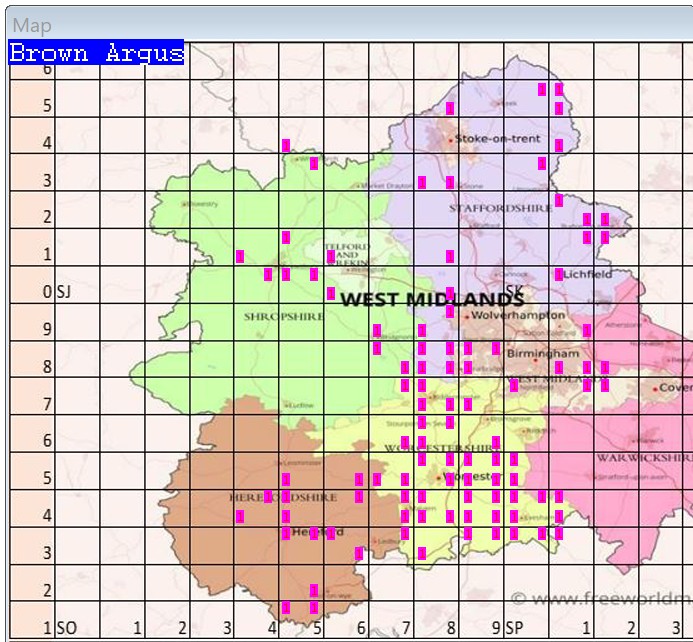
Task: Click the freeworldmaps copyright watermark
Action: coord(600,599)
